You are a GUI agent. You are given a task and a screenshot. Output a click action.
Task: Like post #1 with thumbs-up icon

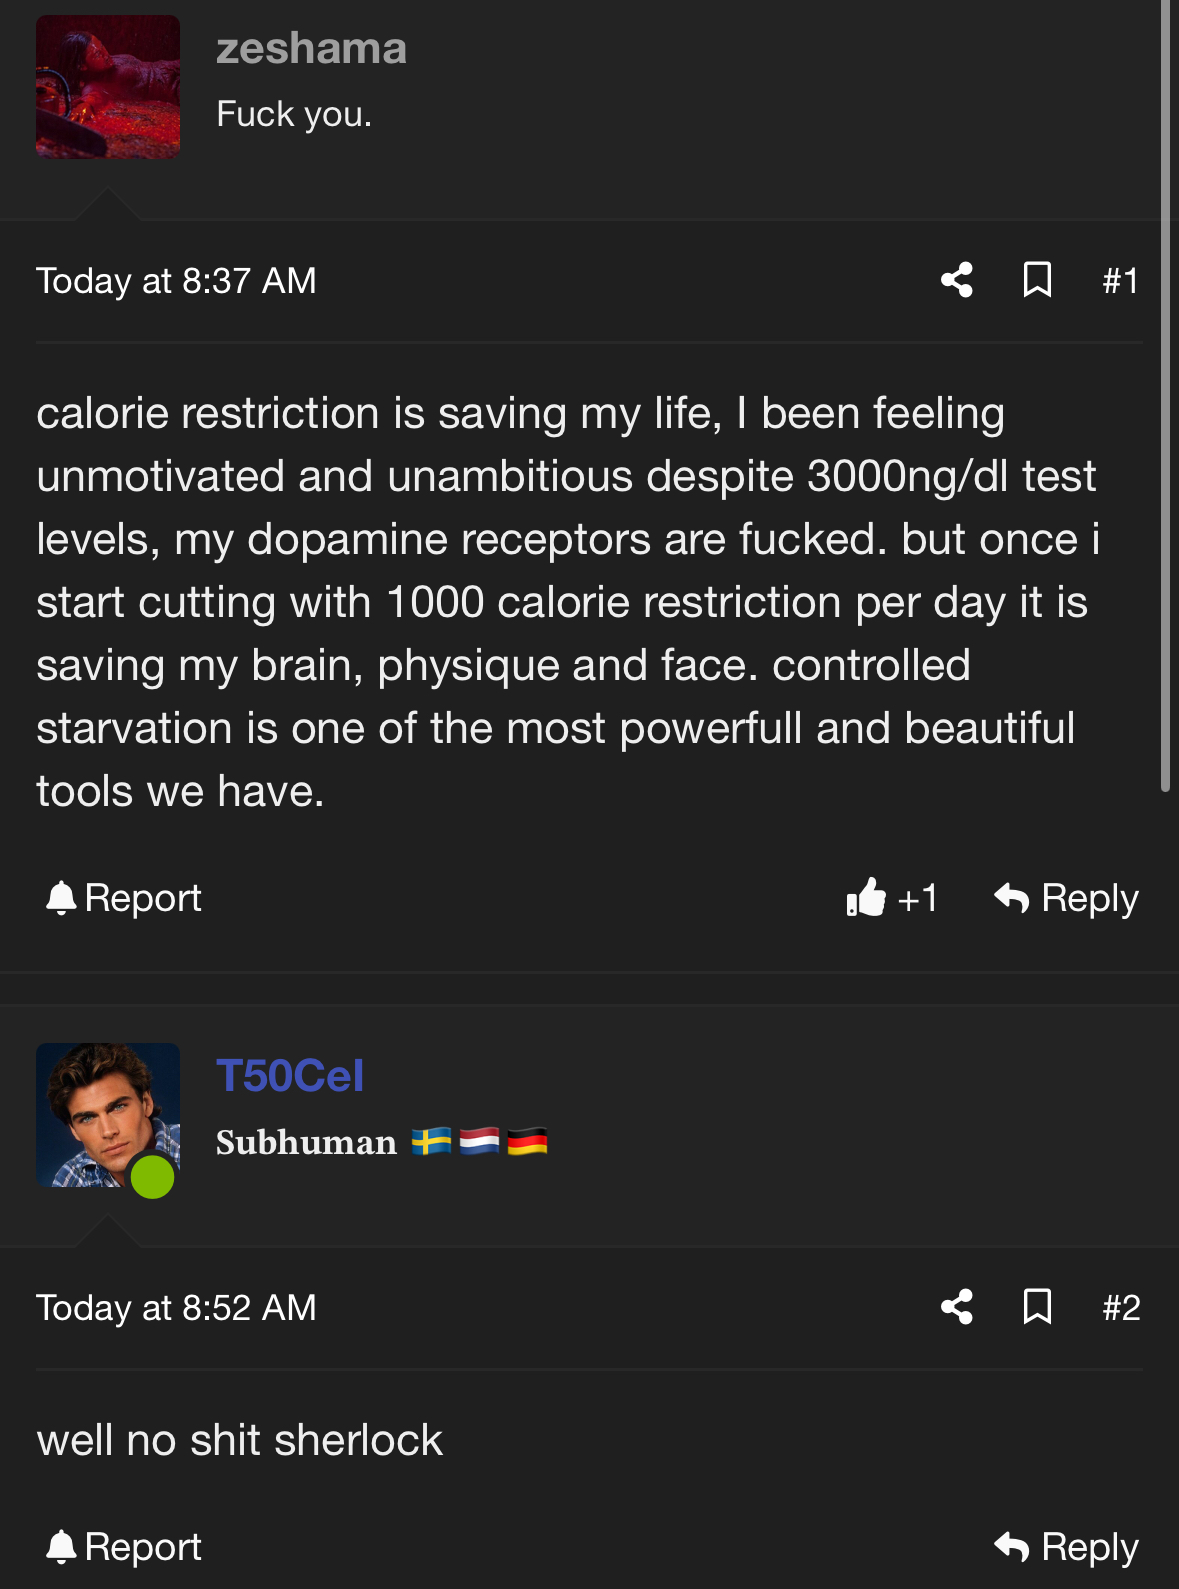(866, 897)
